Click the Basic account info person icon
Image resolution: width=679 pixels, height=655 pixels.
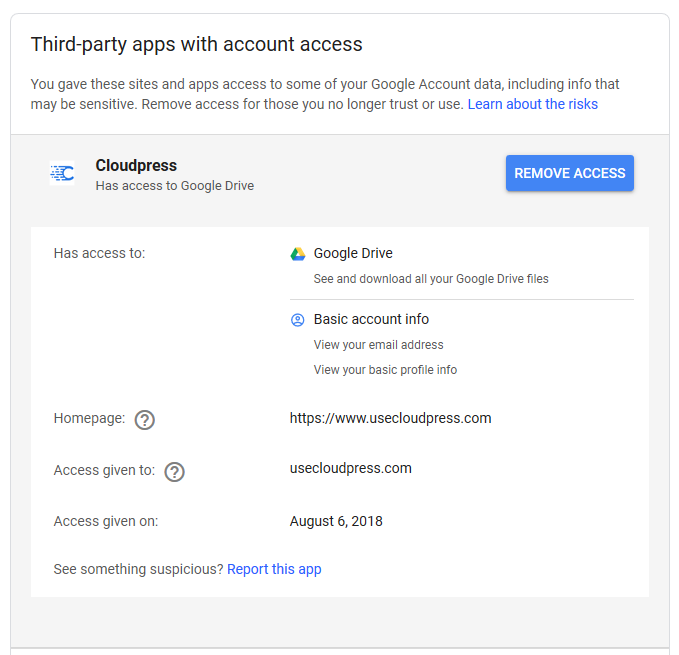point(297,320)
